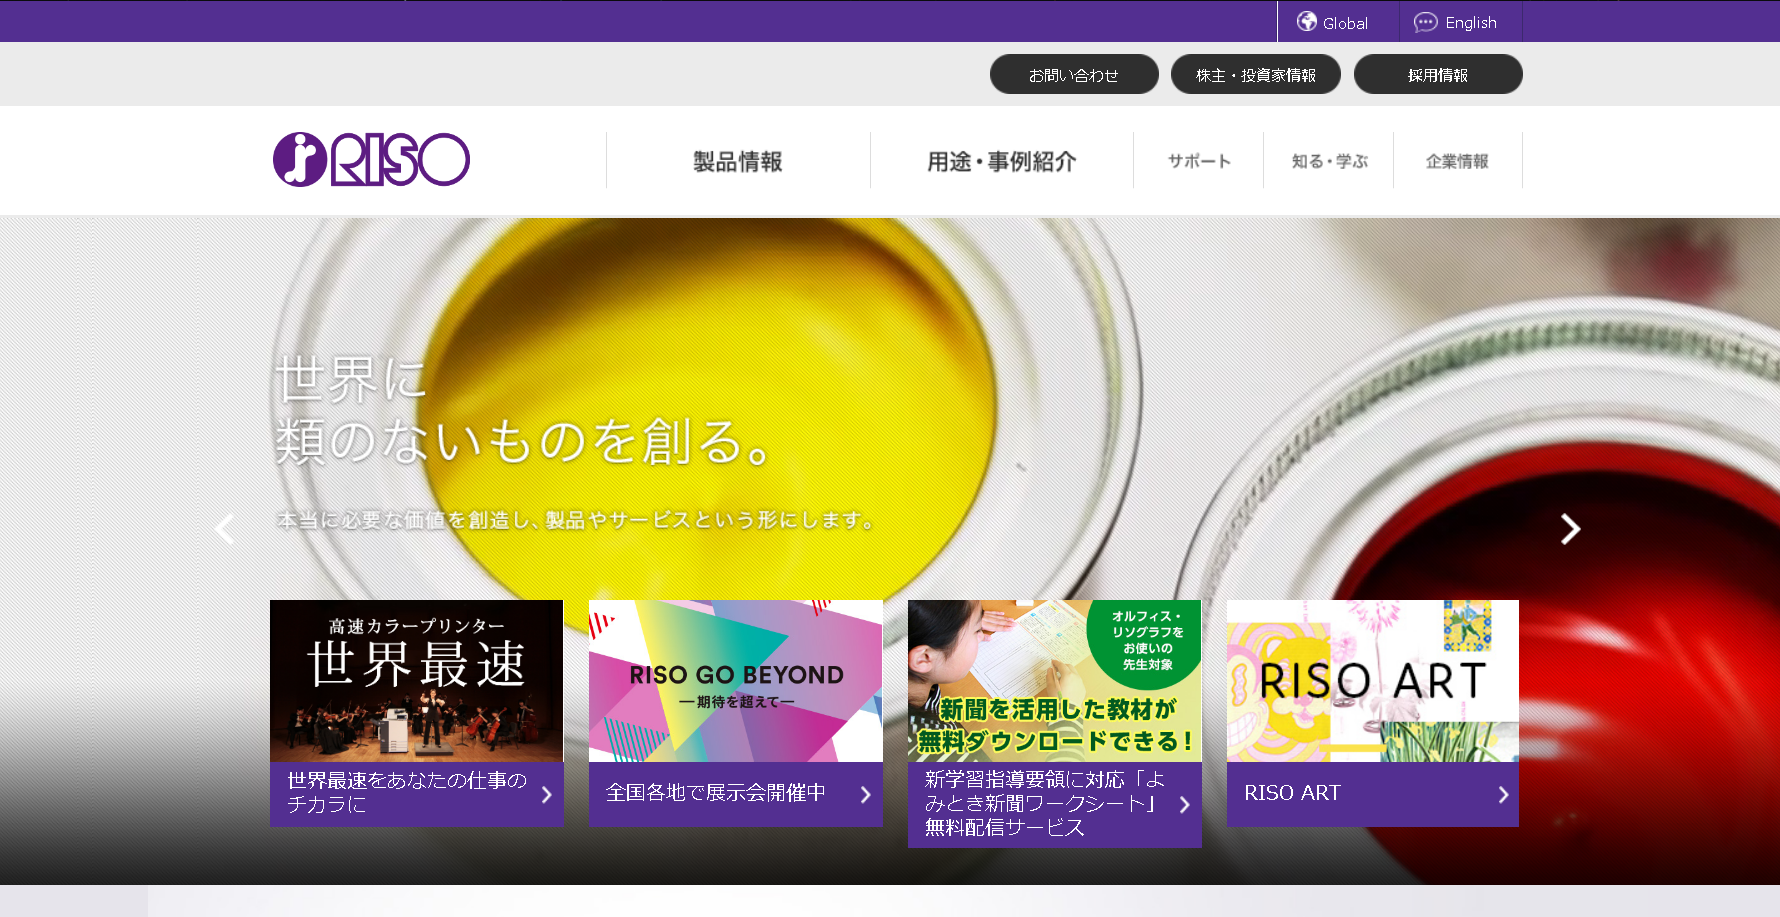Open 世界最速 high-speed printer thumbnail
Image resolution: width=1780 pixels, height=917 pixels.
[x=416, y=681]
